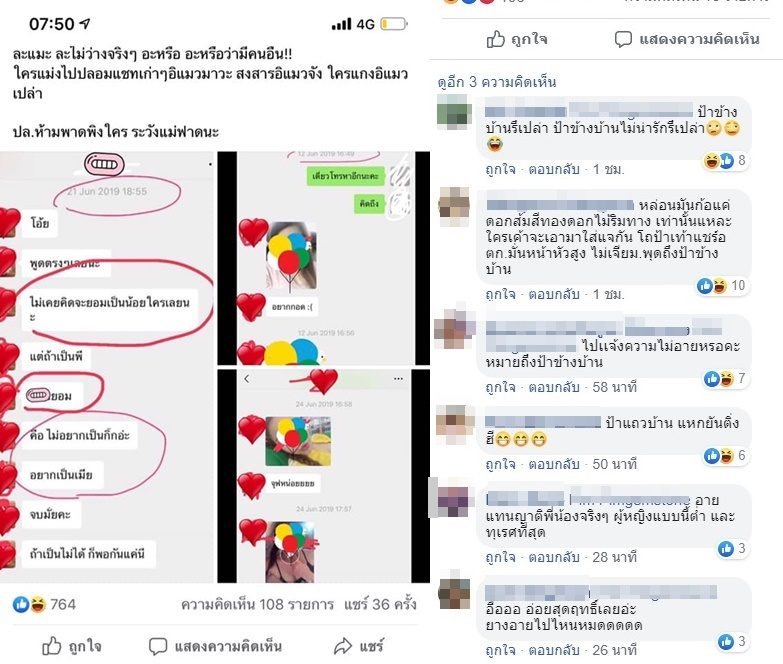Open the top right chat screenshot with balloons
This screenshot has height=664, width=783.
click(x=324, y=258)
